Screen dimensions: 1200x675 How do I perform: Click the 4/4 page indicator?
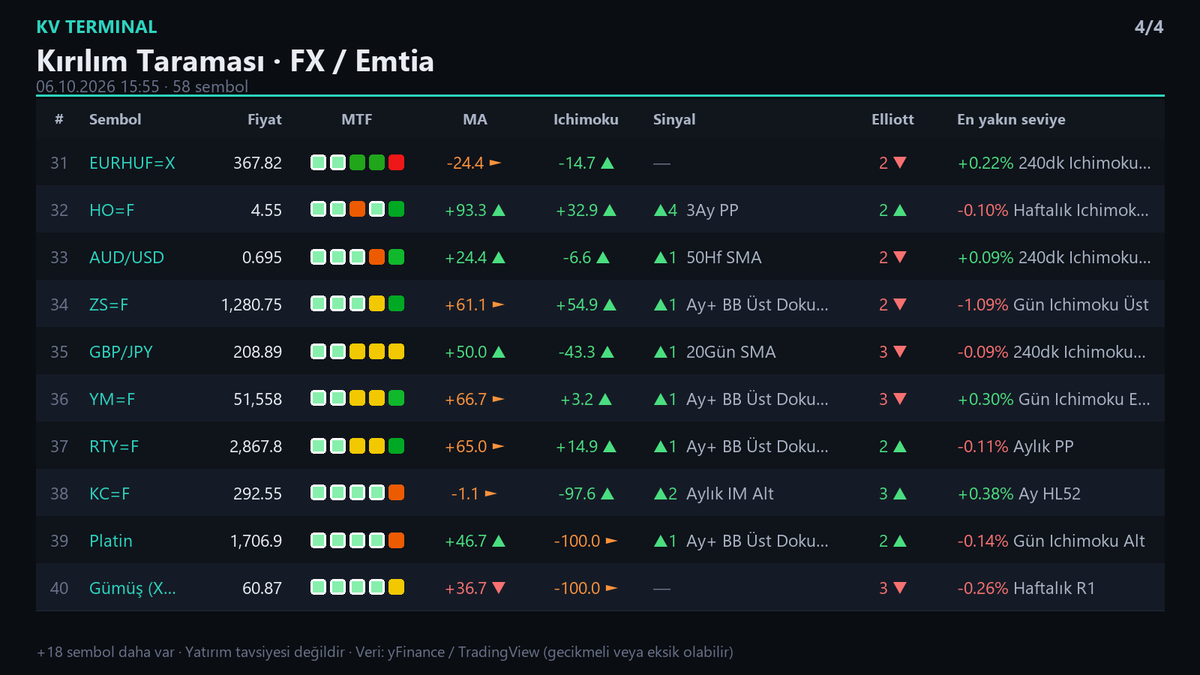(1149, 27)
